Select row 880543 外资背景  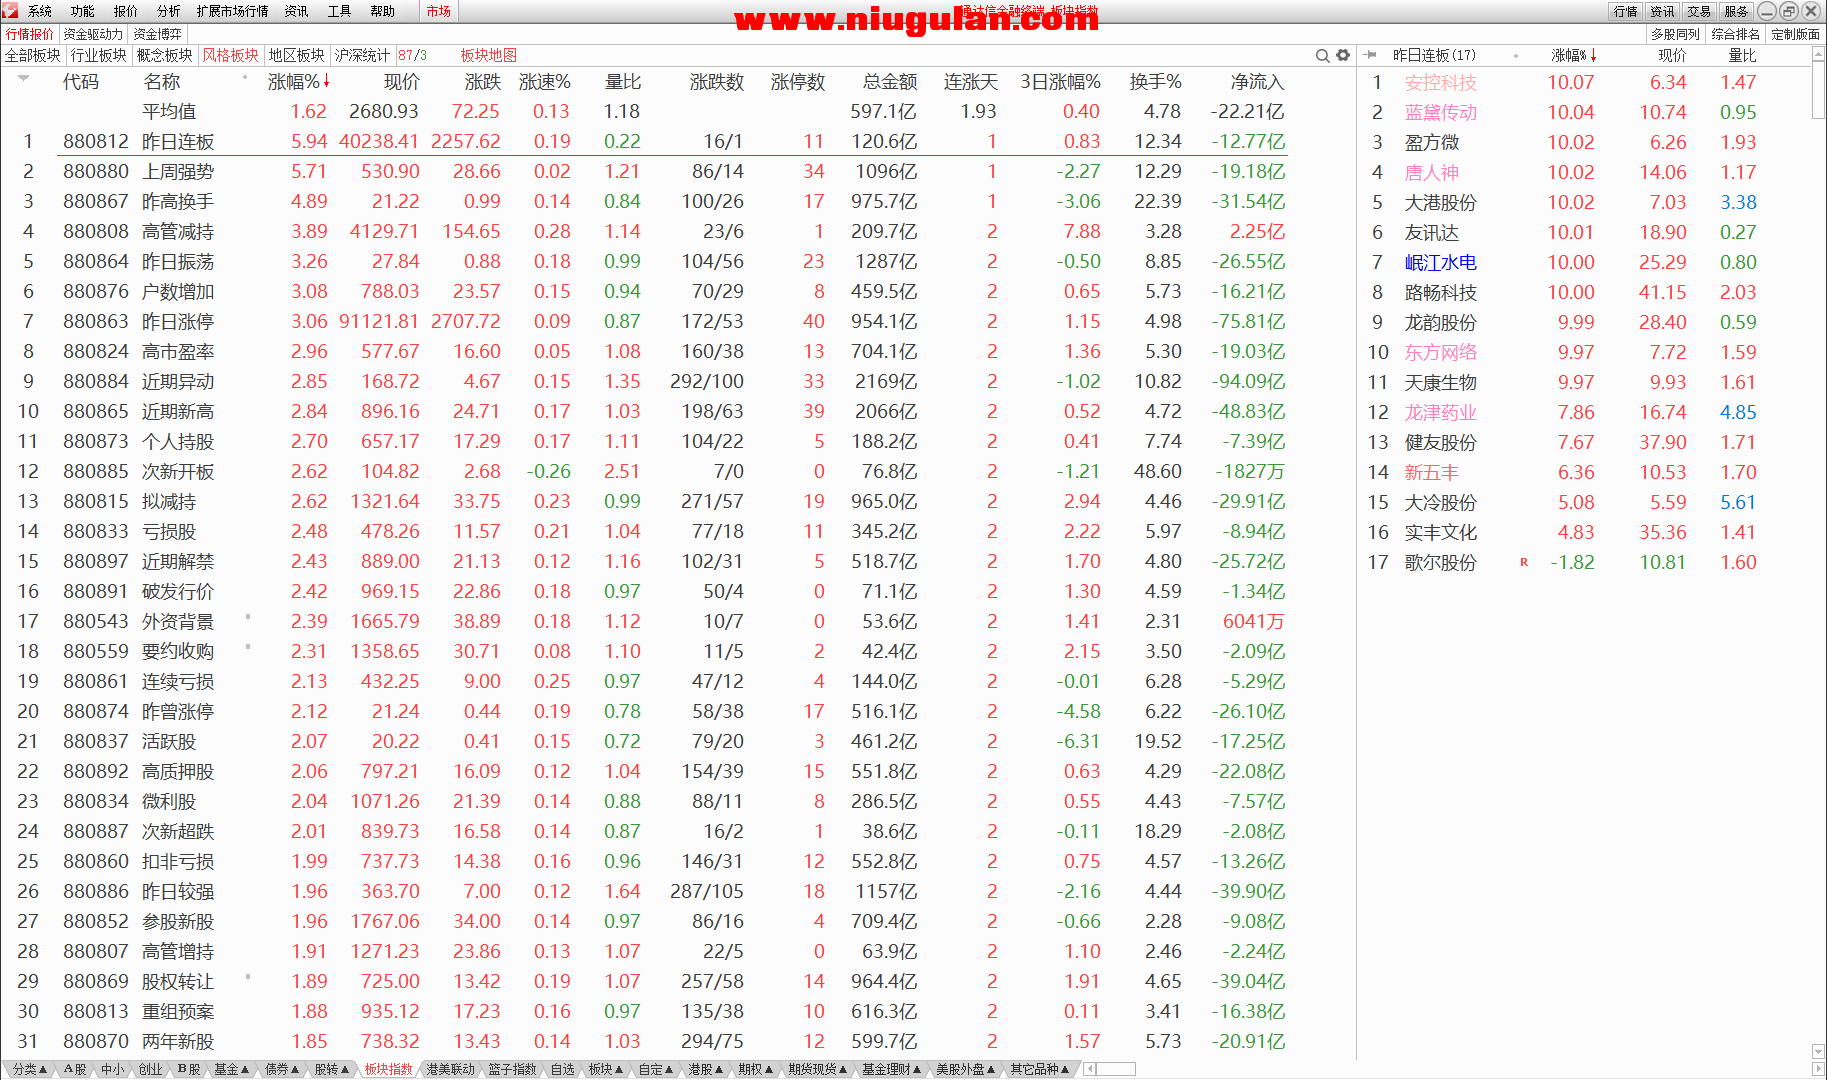[x=644, y=622]
